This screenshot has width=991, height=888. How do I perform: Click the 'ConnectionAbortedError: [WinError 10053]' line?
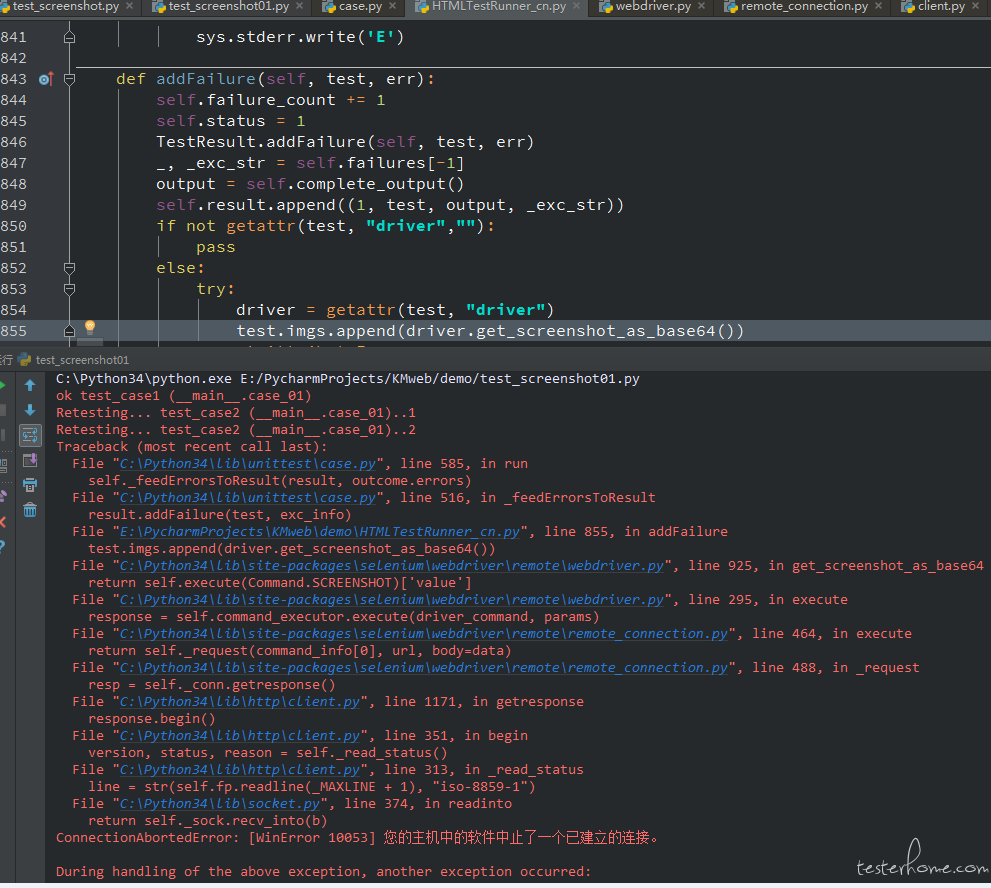point(357,838)
